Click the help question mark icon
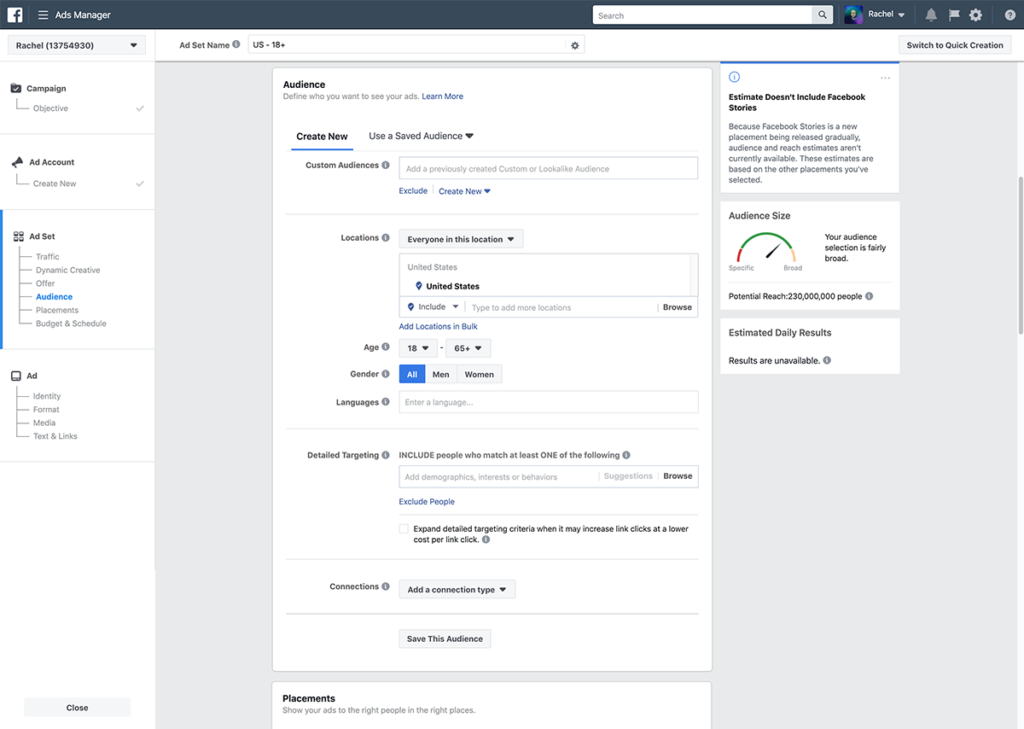This screenshot has height=729, width=1024. coord(1009,15)
